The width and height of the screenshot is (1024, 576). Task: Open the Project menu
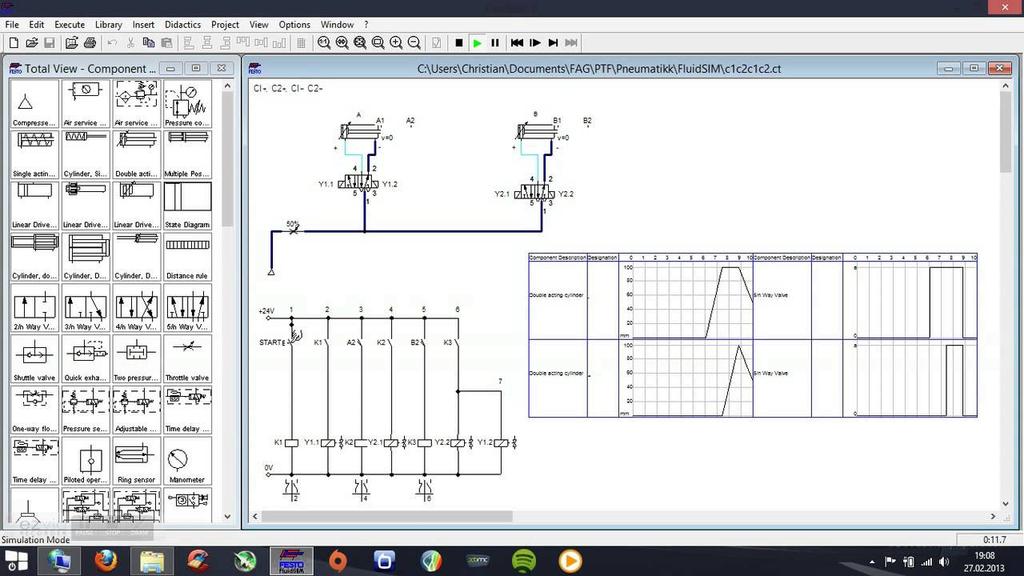tap(225, 24)
